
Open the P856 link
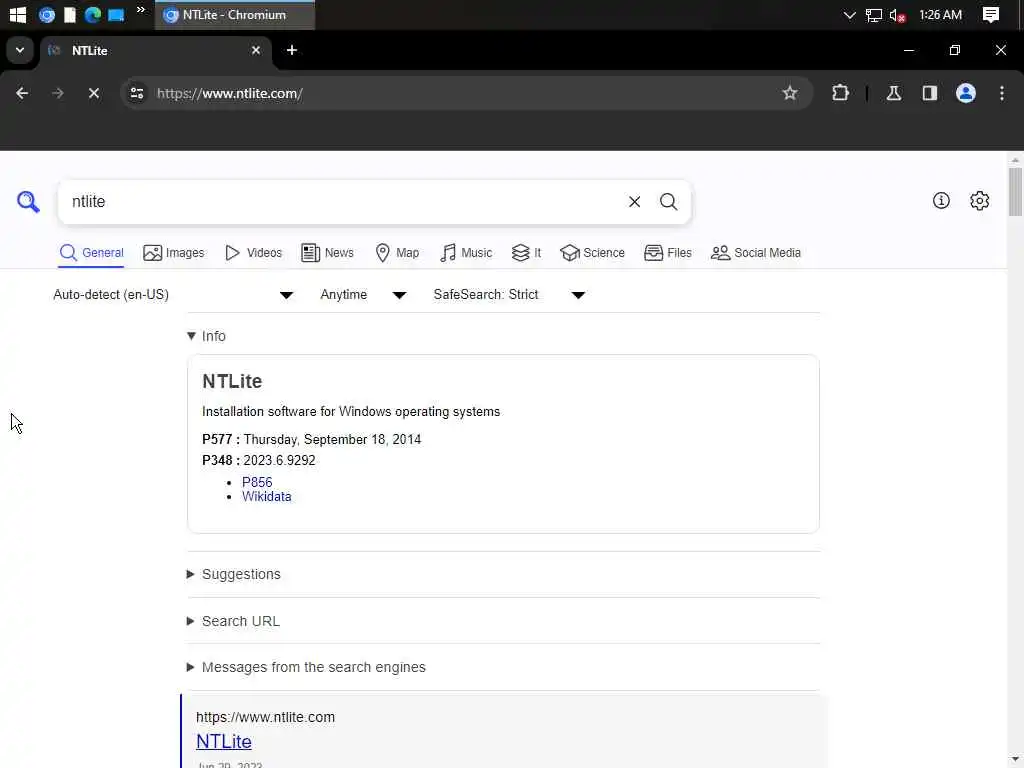click(257, 482)
